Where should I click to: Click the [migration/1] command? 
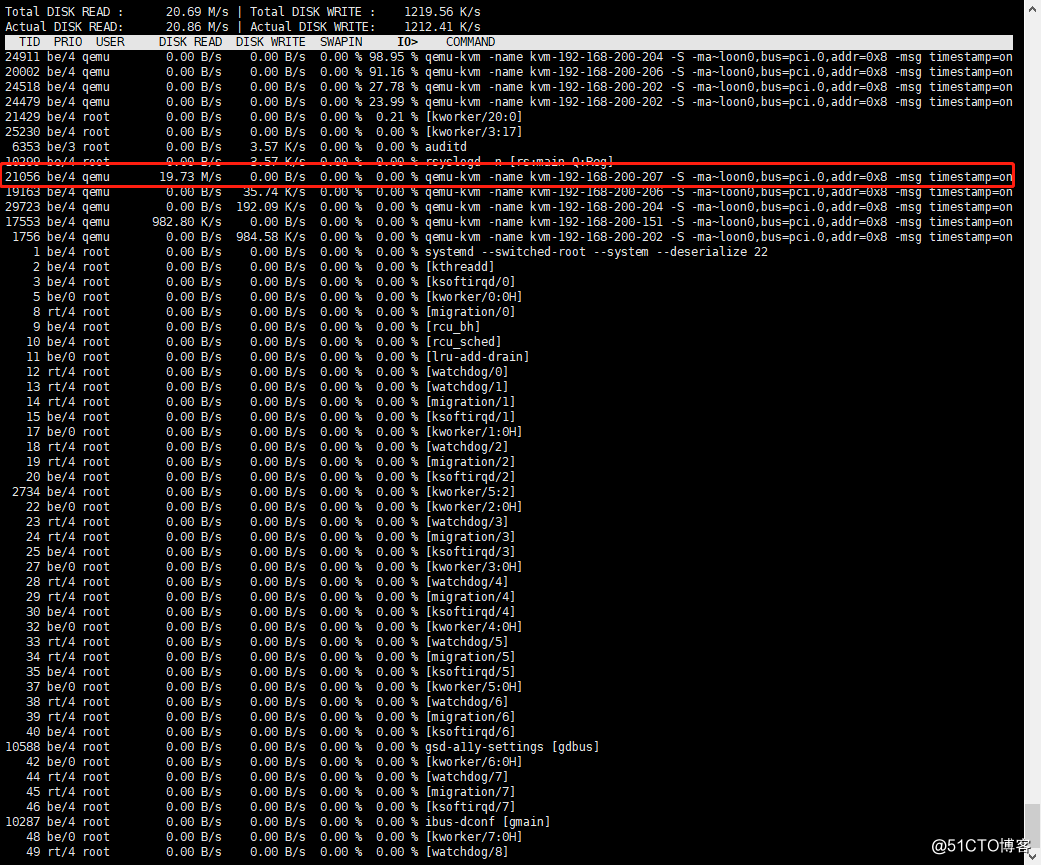point(471,402)
